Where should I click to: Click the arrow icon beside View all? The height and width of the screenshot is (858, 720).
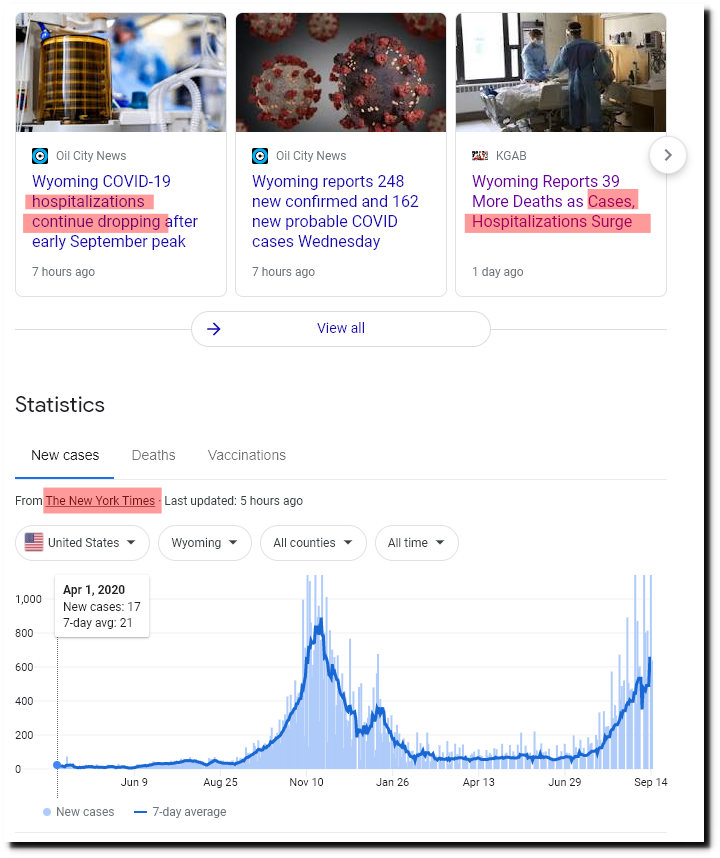(x=214, y=328)
